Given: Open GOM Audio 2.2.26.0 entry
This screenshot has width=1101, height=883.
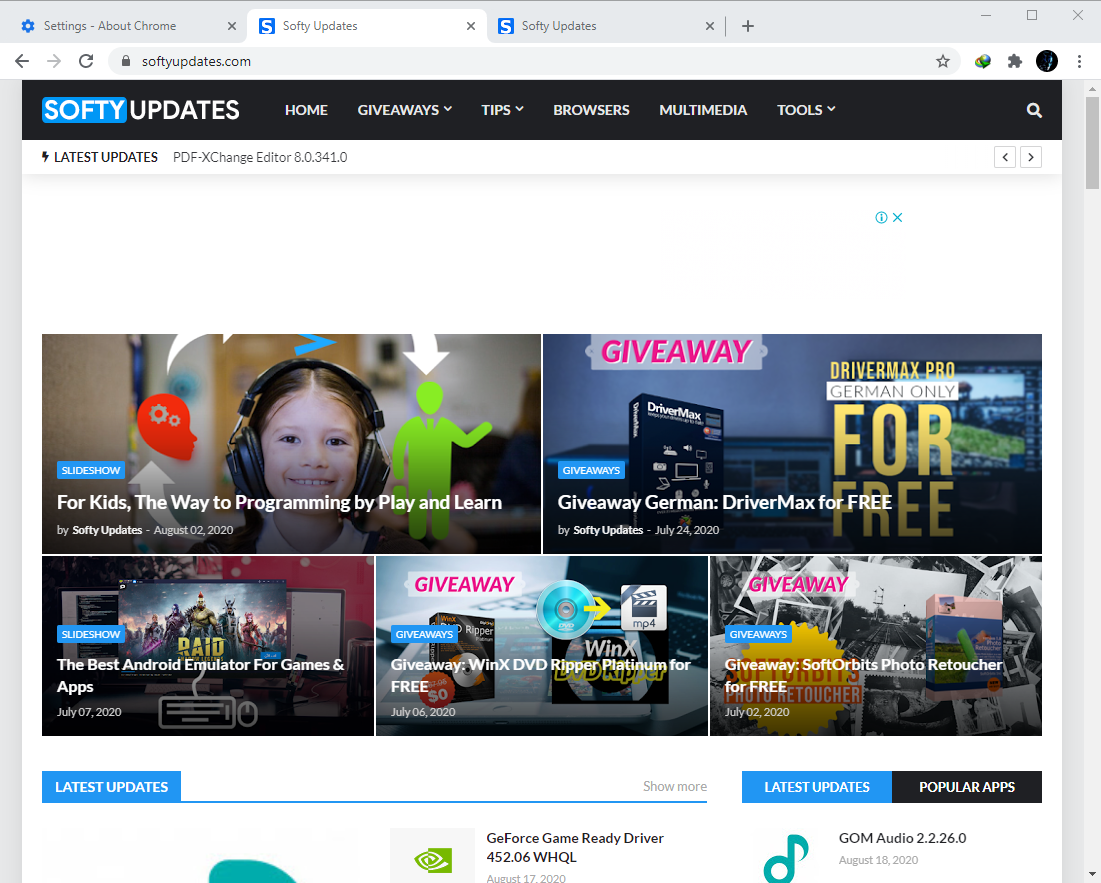Looking at the screenshot, I should point(902,838).
